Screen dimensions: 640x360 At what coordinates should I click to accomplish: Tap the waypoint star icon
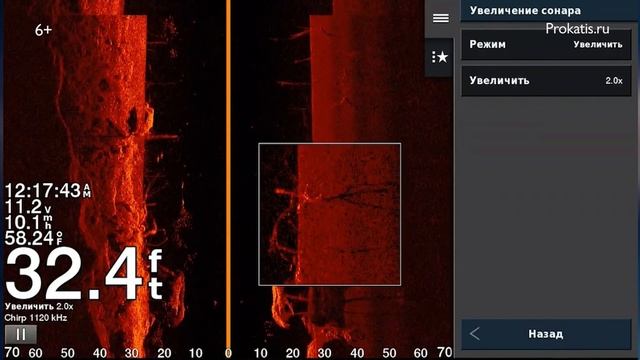[440, 57]
